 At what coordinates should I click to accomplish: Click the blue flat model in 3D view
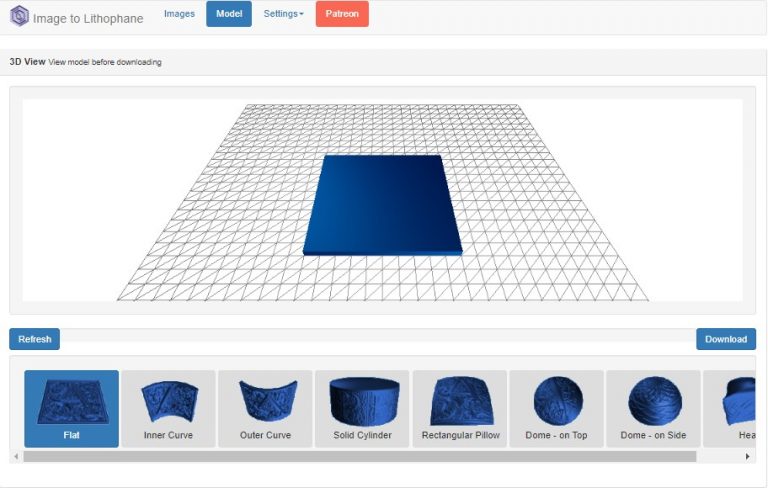[x=383, y=205]
